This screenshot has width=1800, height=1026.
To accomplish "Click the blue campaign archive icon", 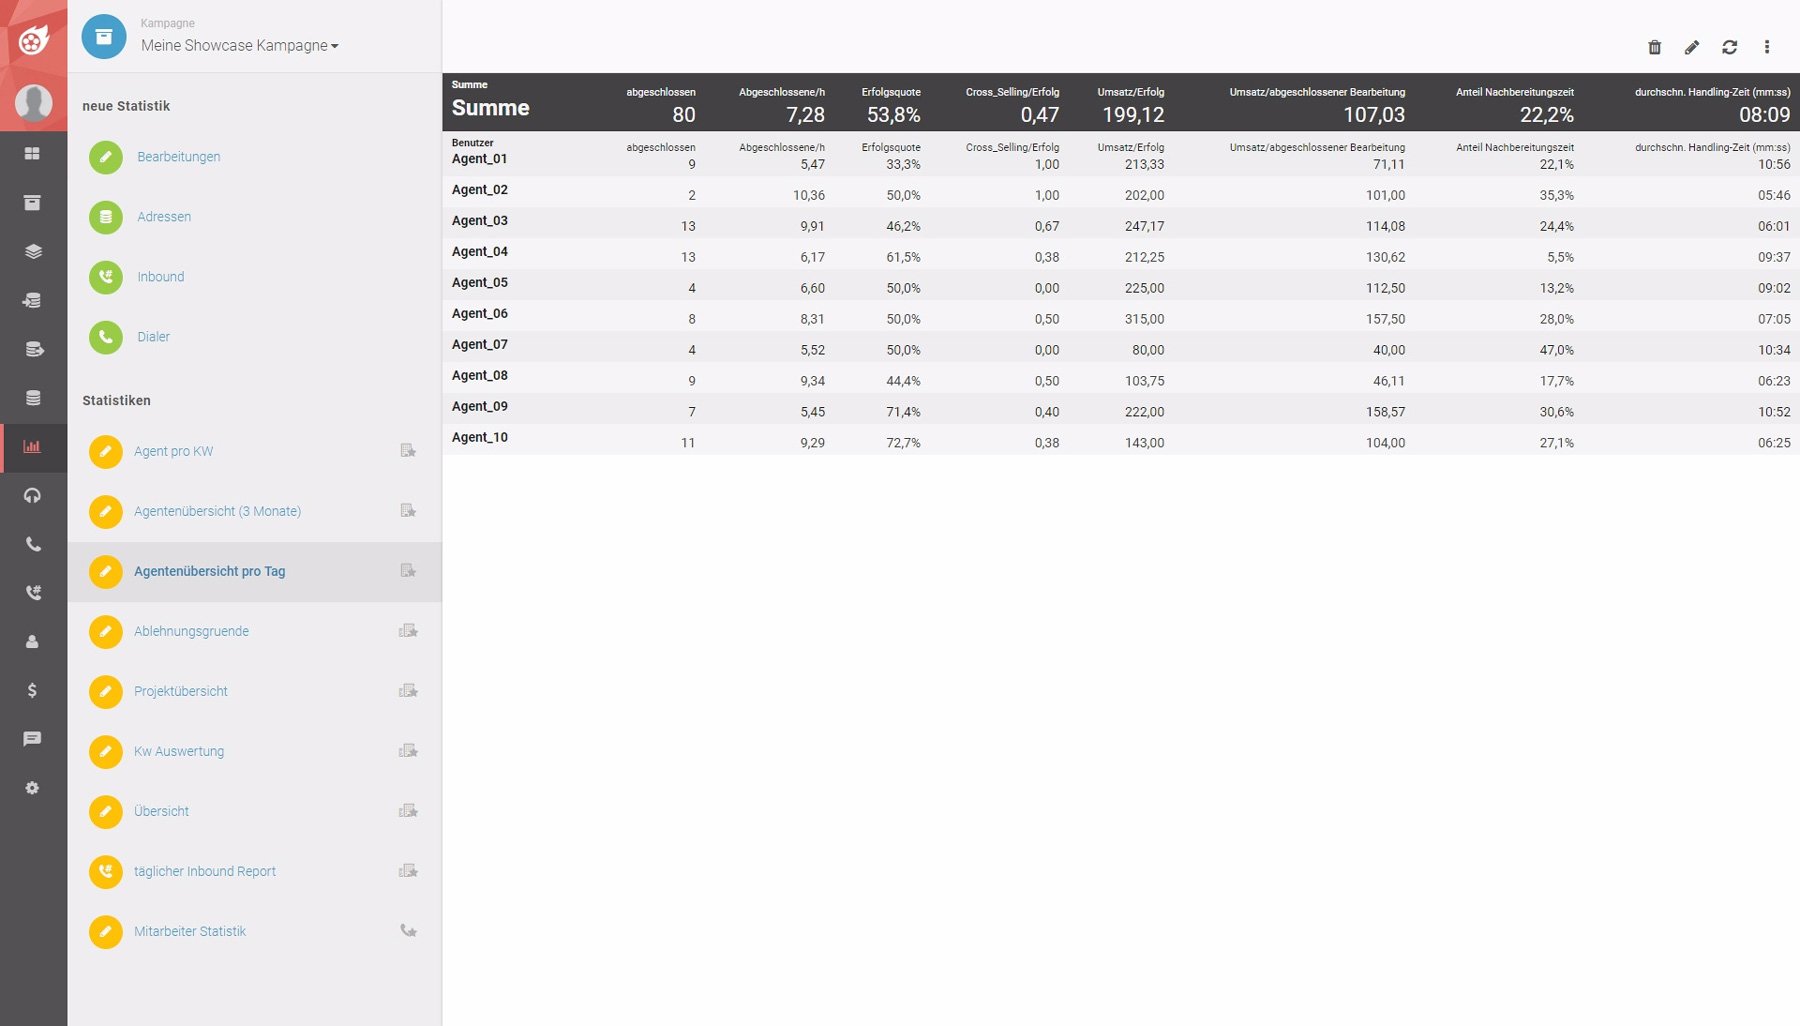I will [104, 37].
